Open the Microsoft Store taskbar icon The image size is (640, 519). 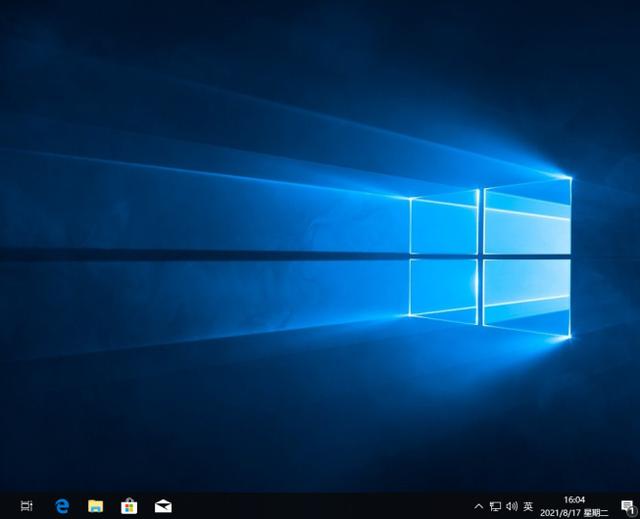[x=129, y=506]
